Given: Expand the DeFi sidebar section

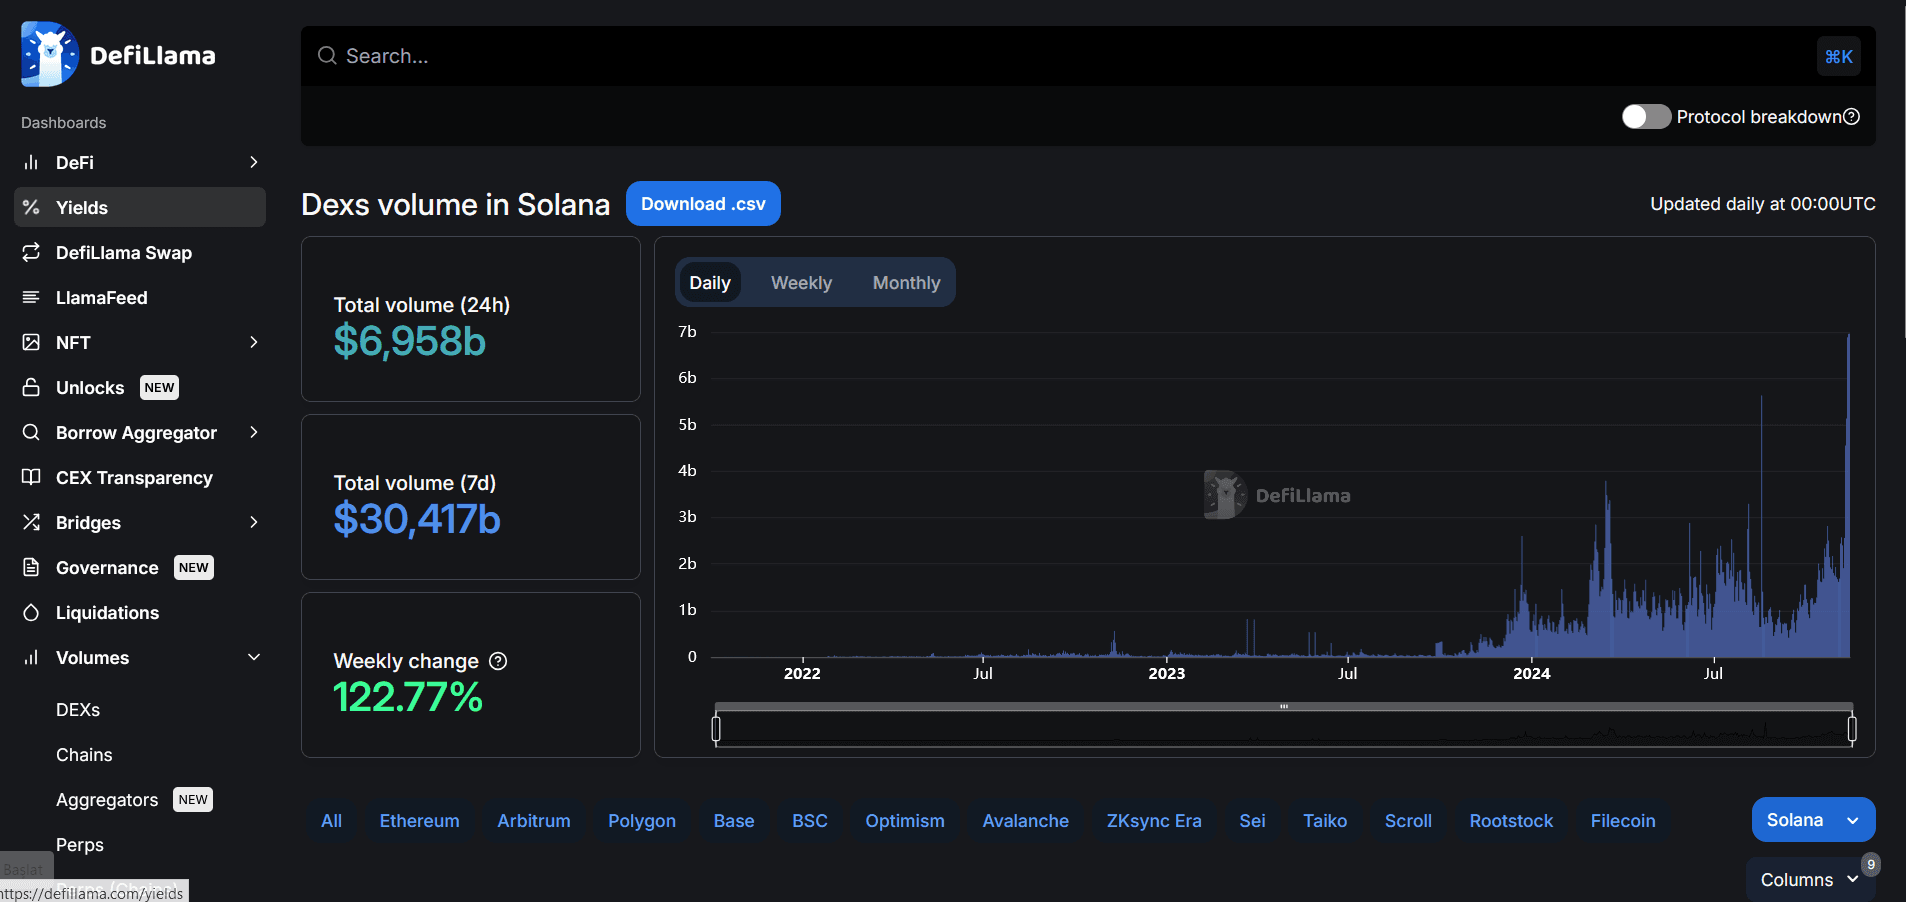Looking at the screenshot, I should coord(253,162).
